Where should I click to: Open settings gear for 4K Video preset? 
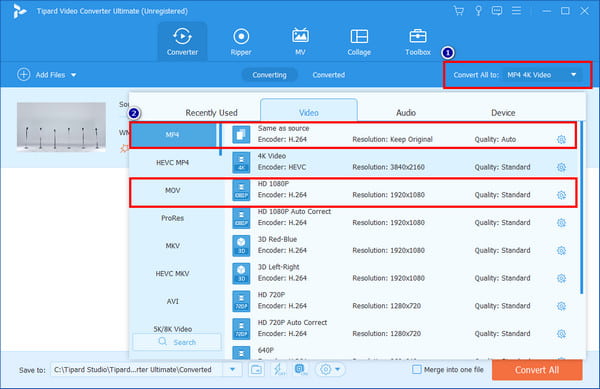[561, 167]
